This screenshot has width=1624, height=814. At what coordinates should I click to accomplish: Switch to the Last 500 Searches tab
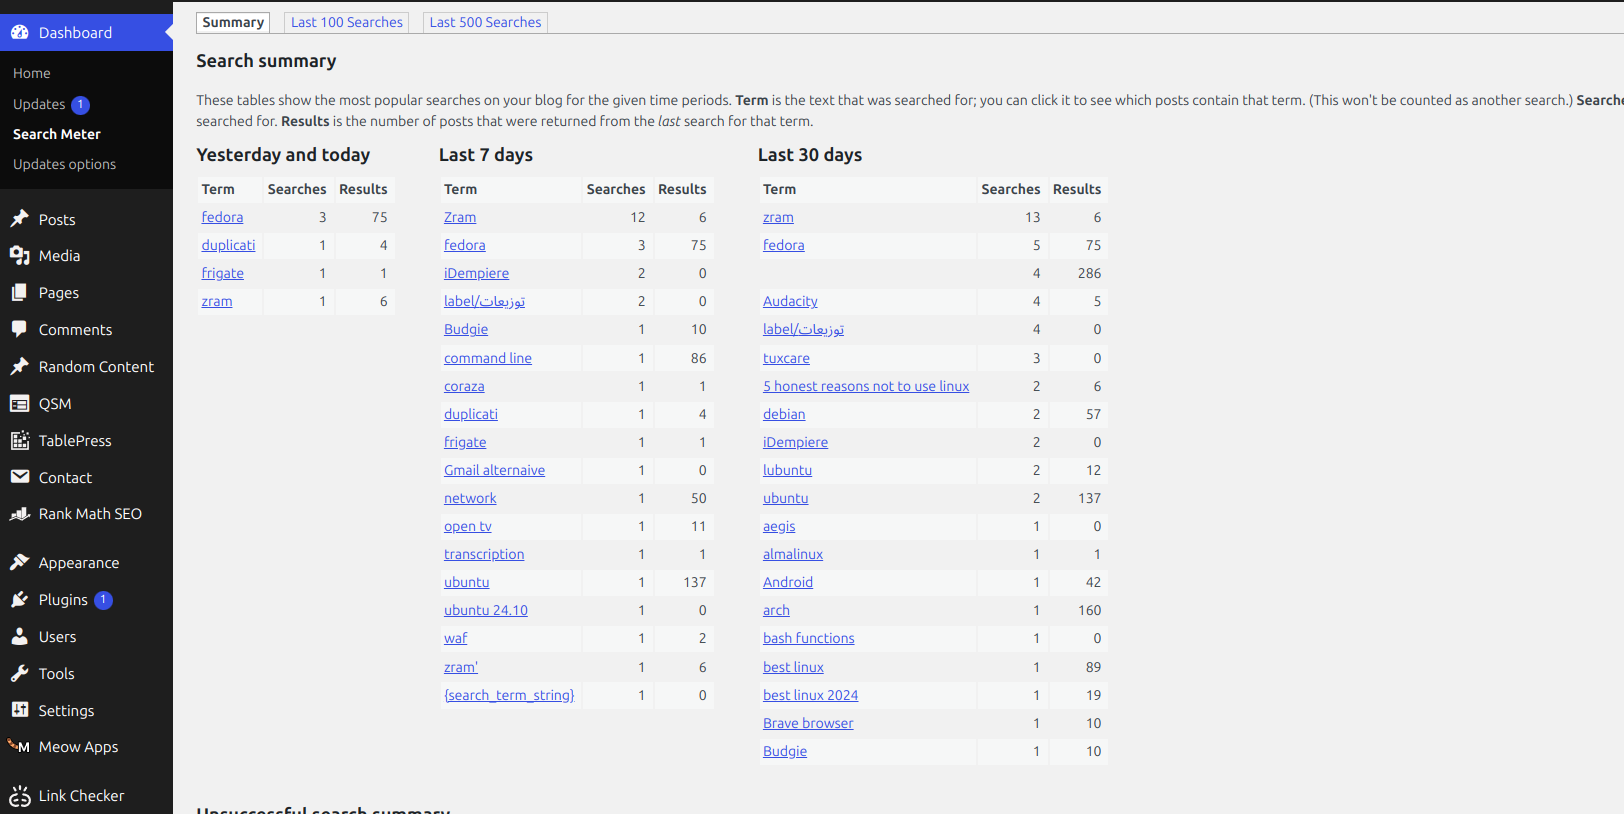[485, 22]
